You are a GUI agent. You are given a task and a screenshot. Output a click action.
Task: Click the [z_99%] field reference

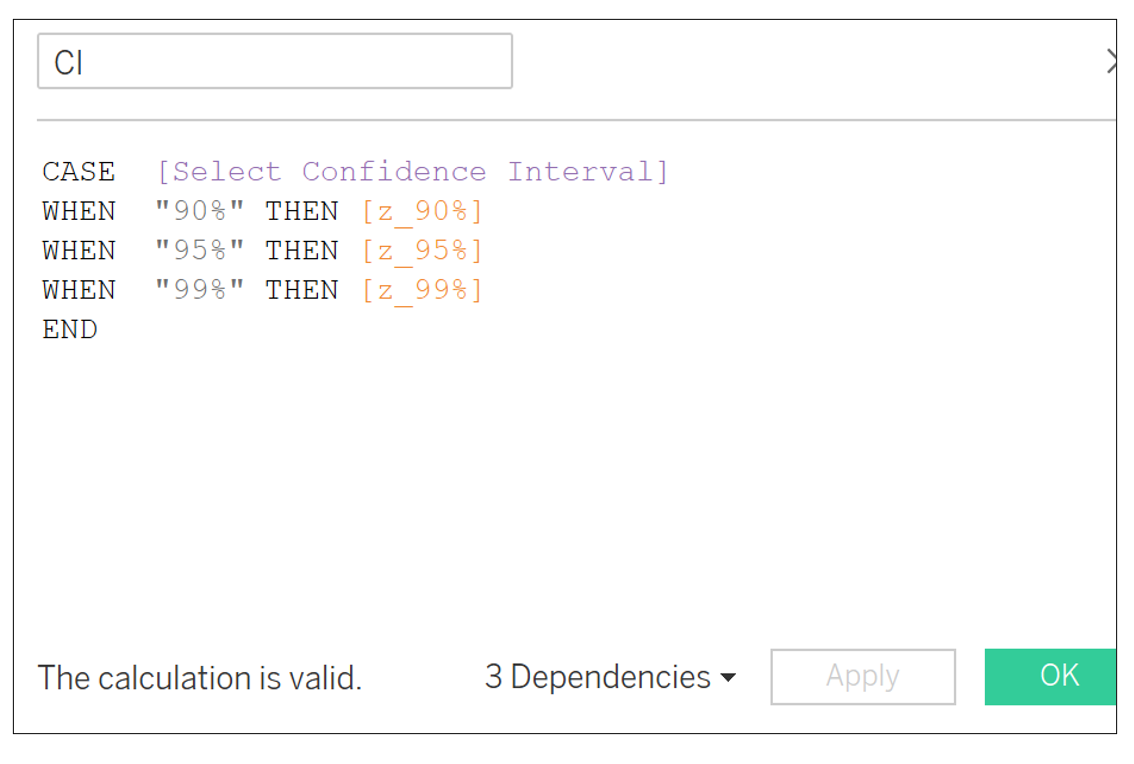(422, 290)
